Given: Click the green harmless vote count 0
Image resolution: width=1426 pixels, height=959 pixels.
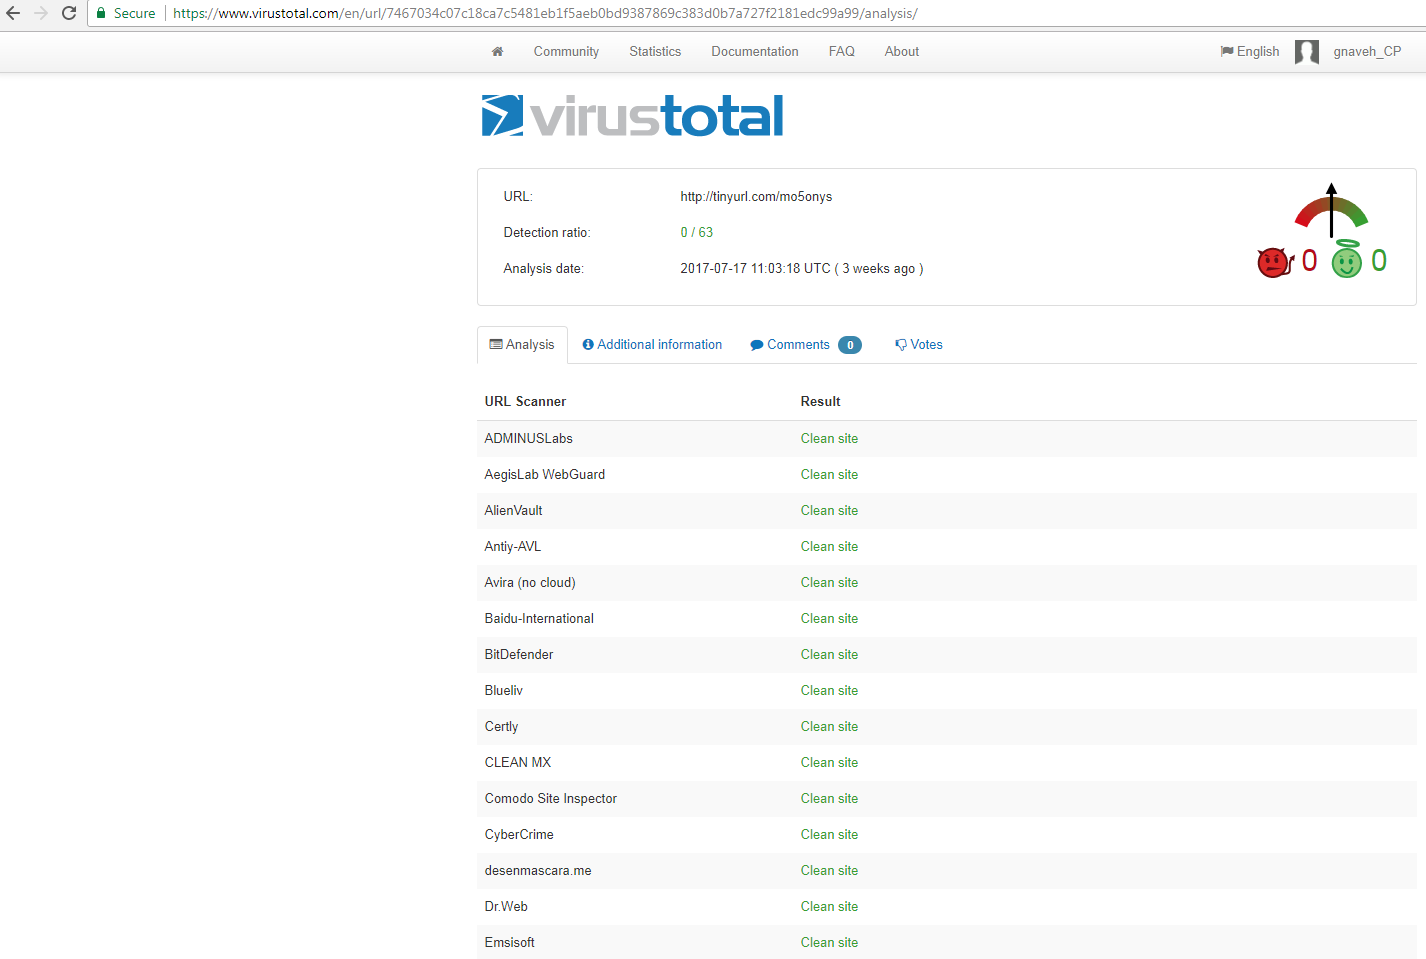Looking at the screenshot, I should (1379, 261).
